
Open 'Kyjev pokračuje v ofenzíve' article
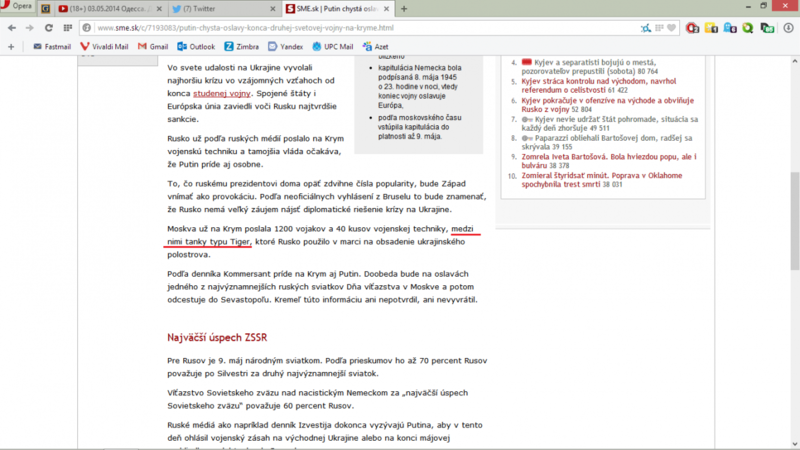tap(608, 105)
